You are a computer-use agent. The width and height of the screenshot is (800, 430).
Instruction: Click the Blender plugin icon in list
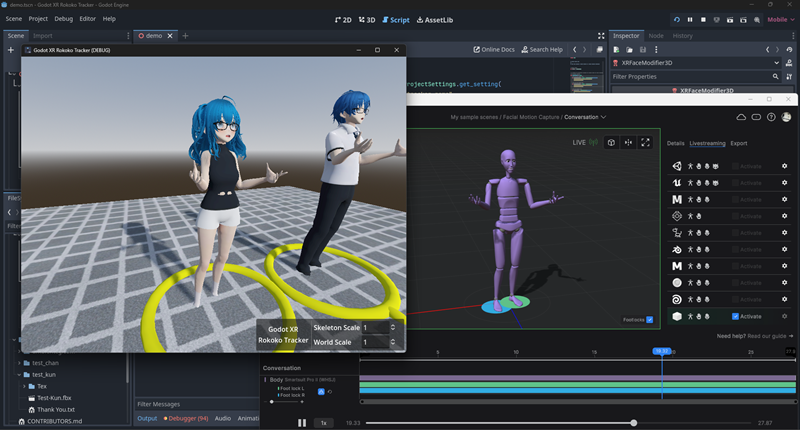point(677,249)
